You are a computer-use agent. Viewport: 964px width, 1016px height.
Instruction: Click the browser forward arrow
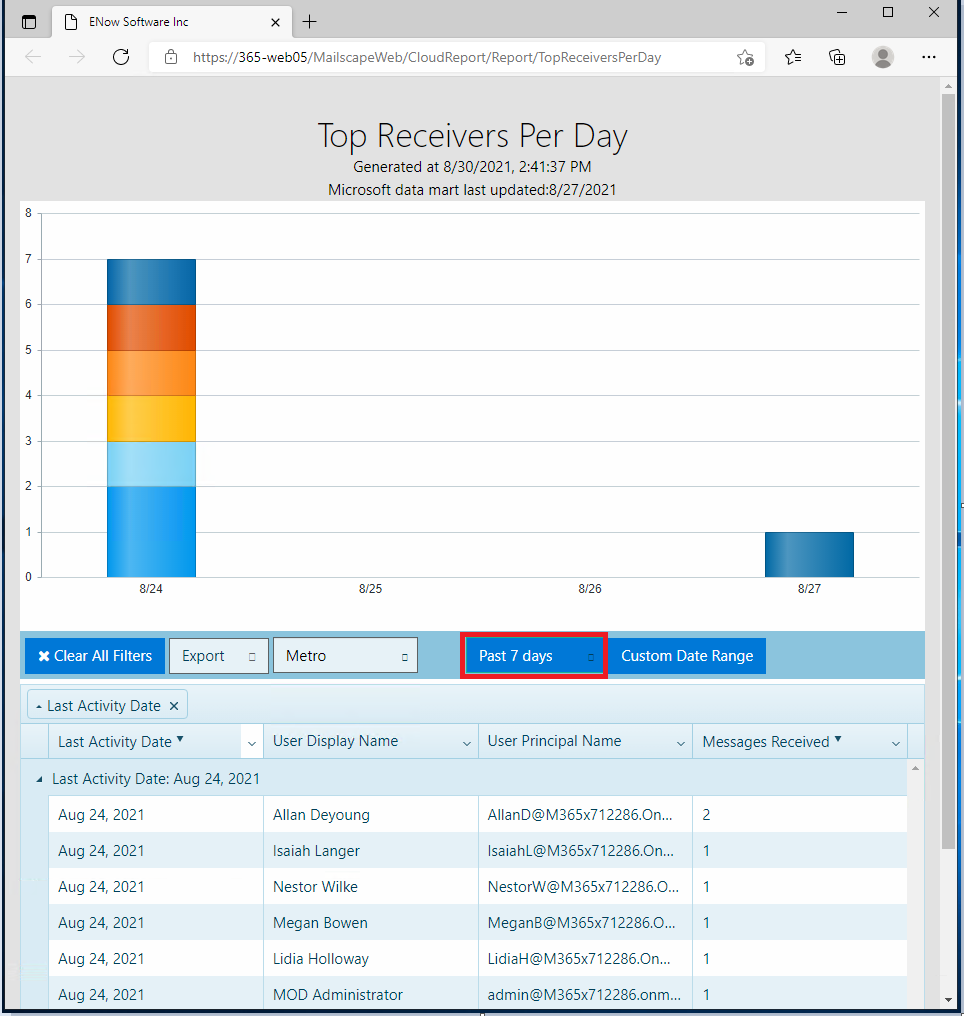tap(76, 57)
